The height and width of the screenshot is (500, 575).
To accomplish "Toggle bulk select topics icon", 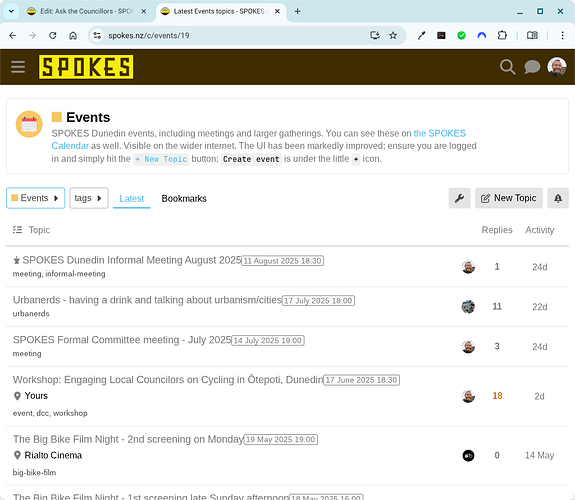I will (17, 230).
